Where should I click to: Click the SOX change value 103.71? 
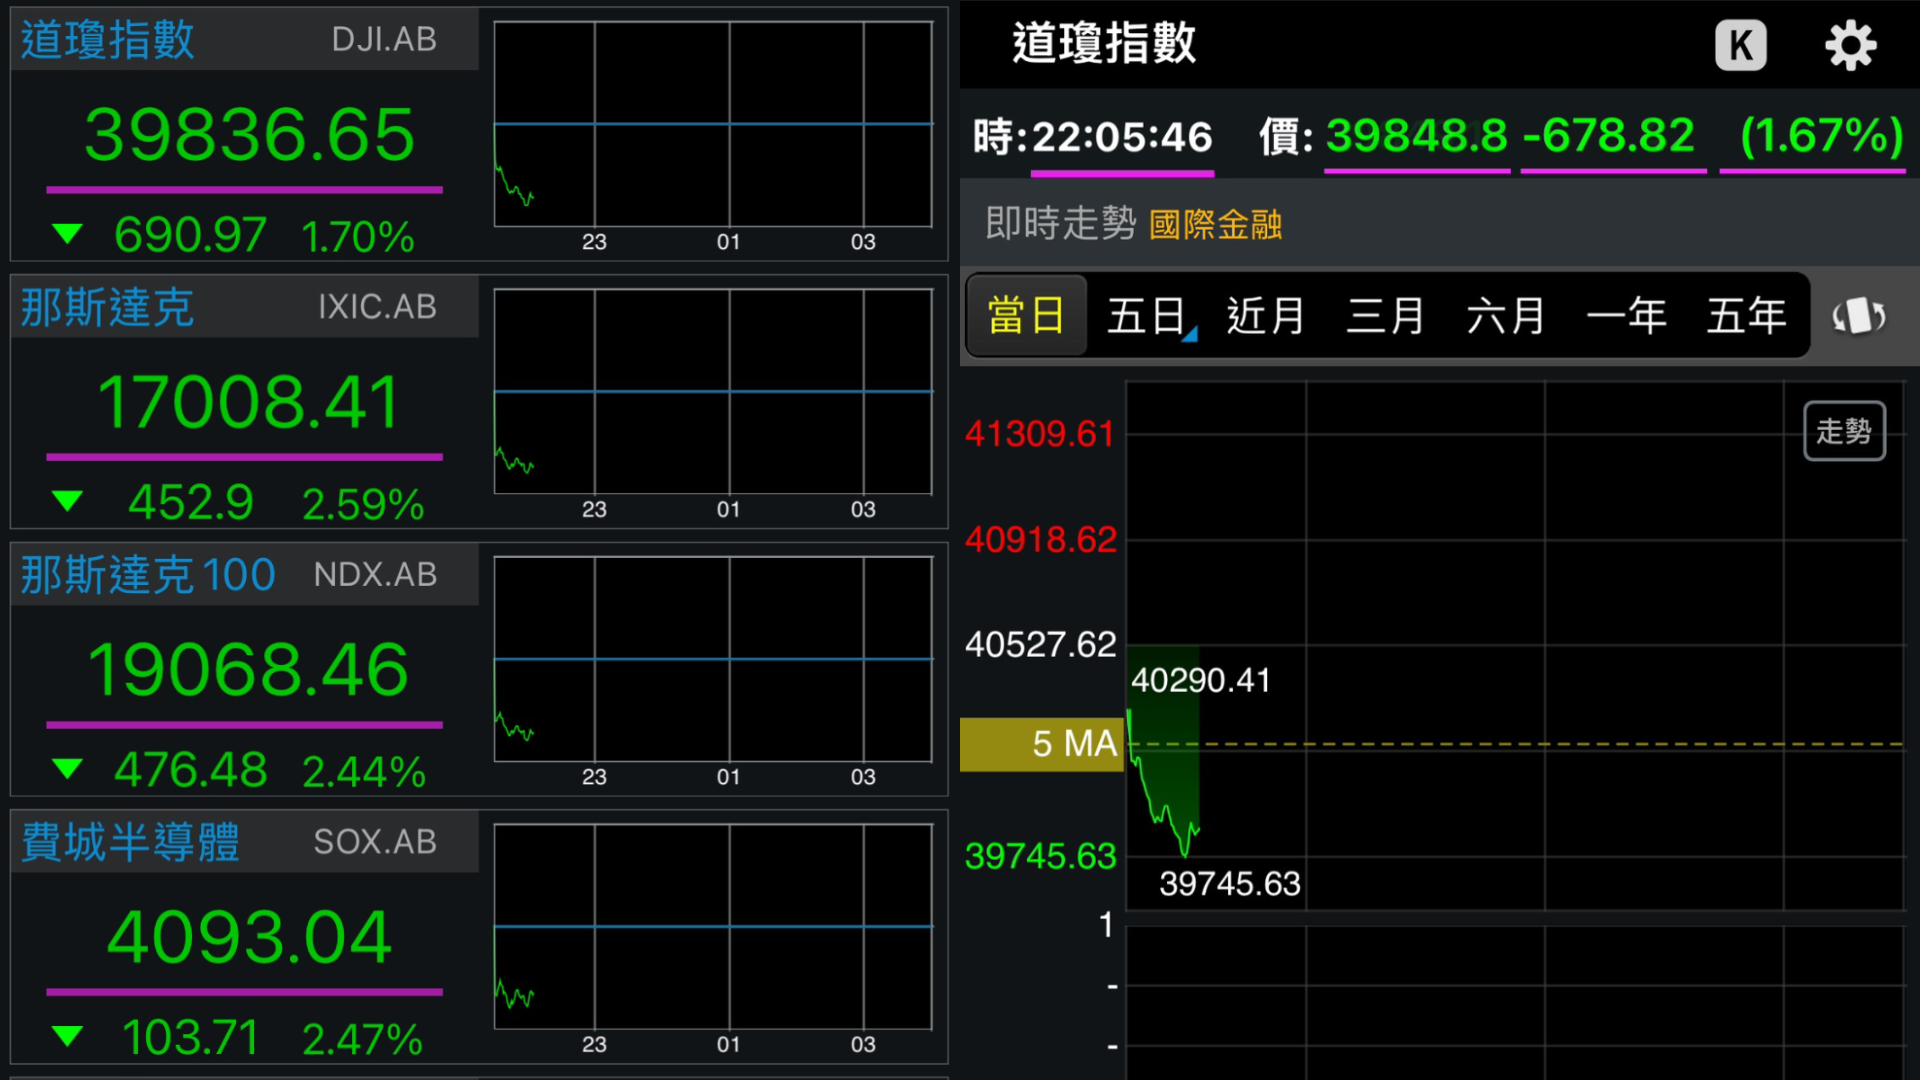pos(190,1038)
